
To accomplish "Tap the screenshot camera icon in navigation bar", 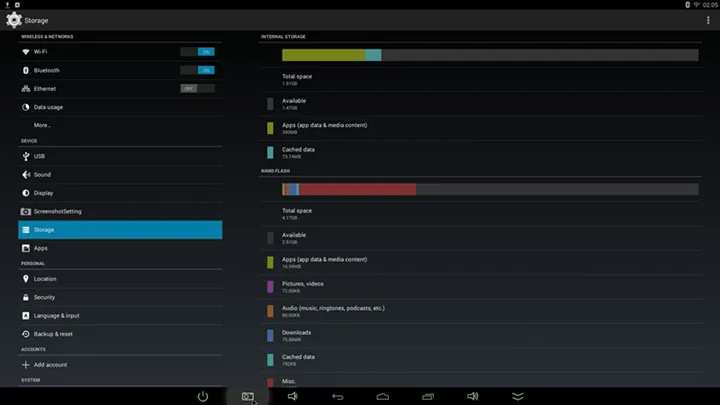I will point(248,396).
